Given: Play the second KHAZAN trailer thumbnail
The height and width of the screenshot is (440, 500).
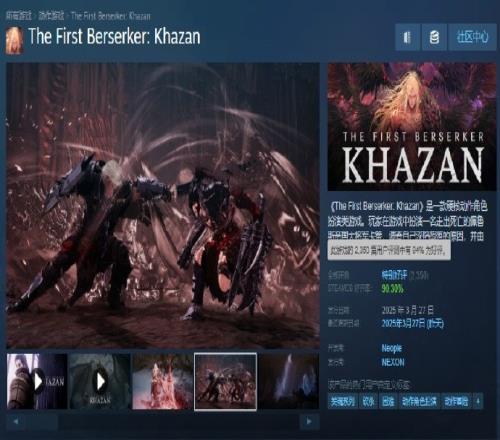Looking at the screenshot, I should coord(100,381).
